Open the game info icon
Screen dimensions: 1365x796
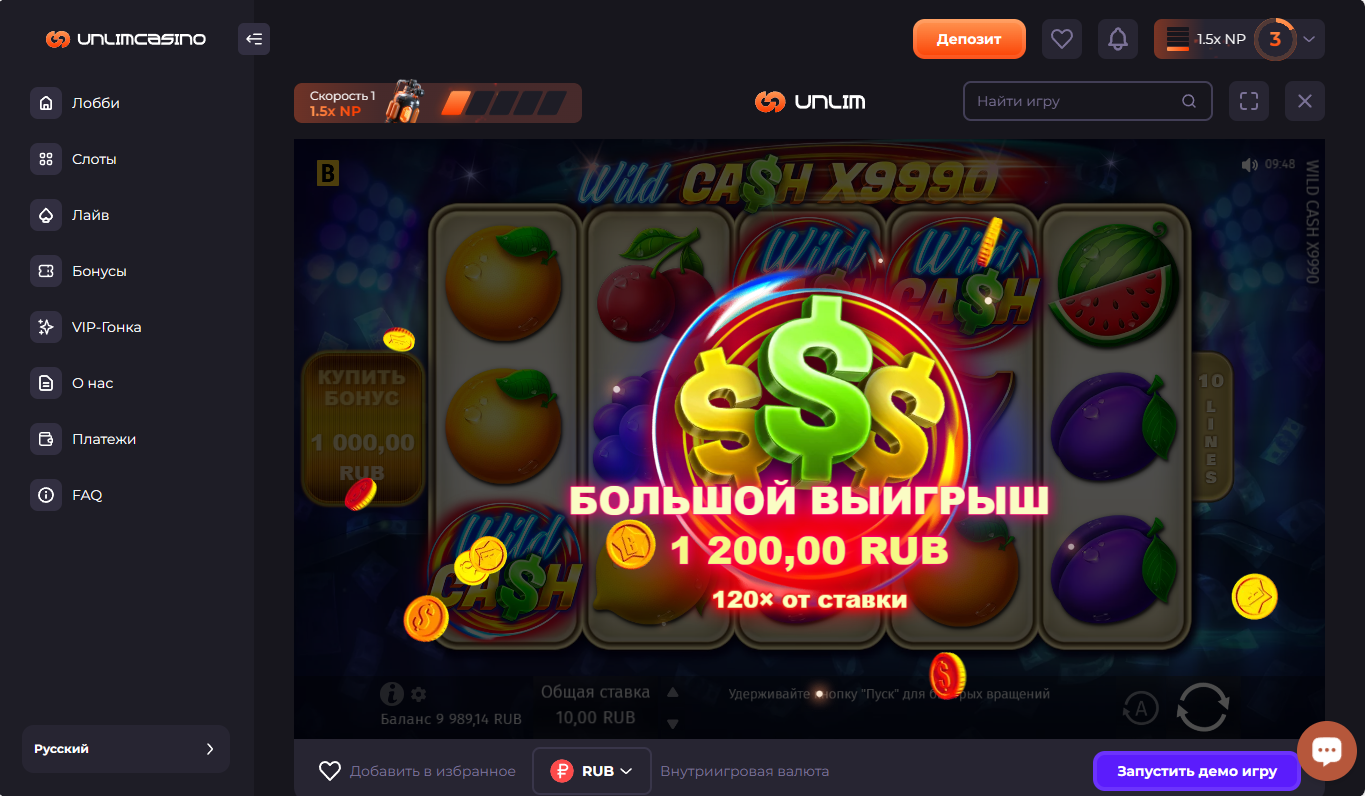392,693
